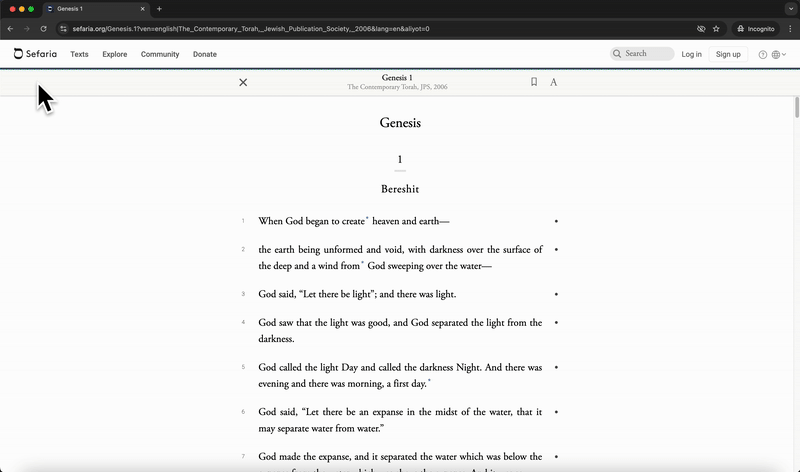Viewport: 800px width, 472px height.
Task: Click the connections dot beside verse 2
Action: tap(556, 250)
